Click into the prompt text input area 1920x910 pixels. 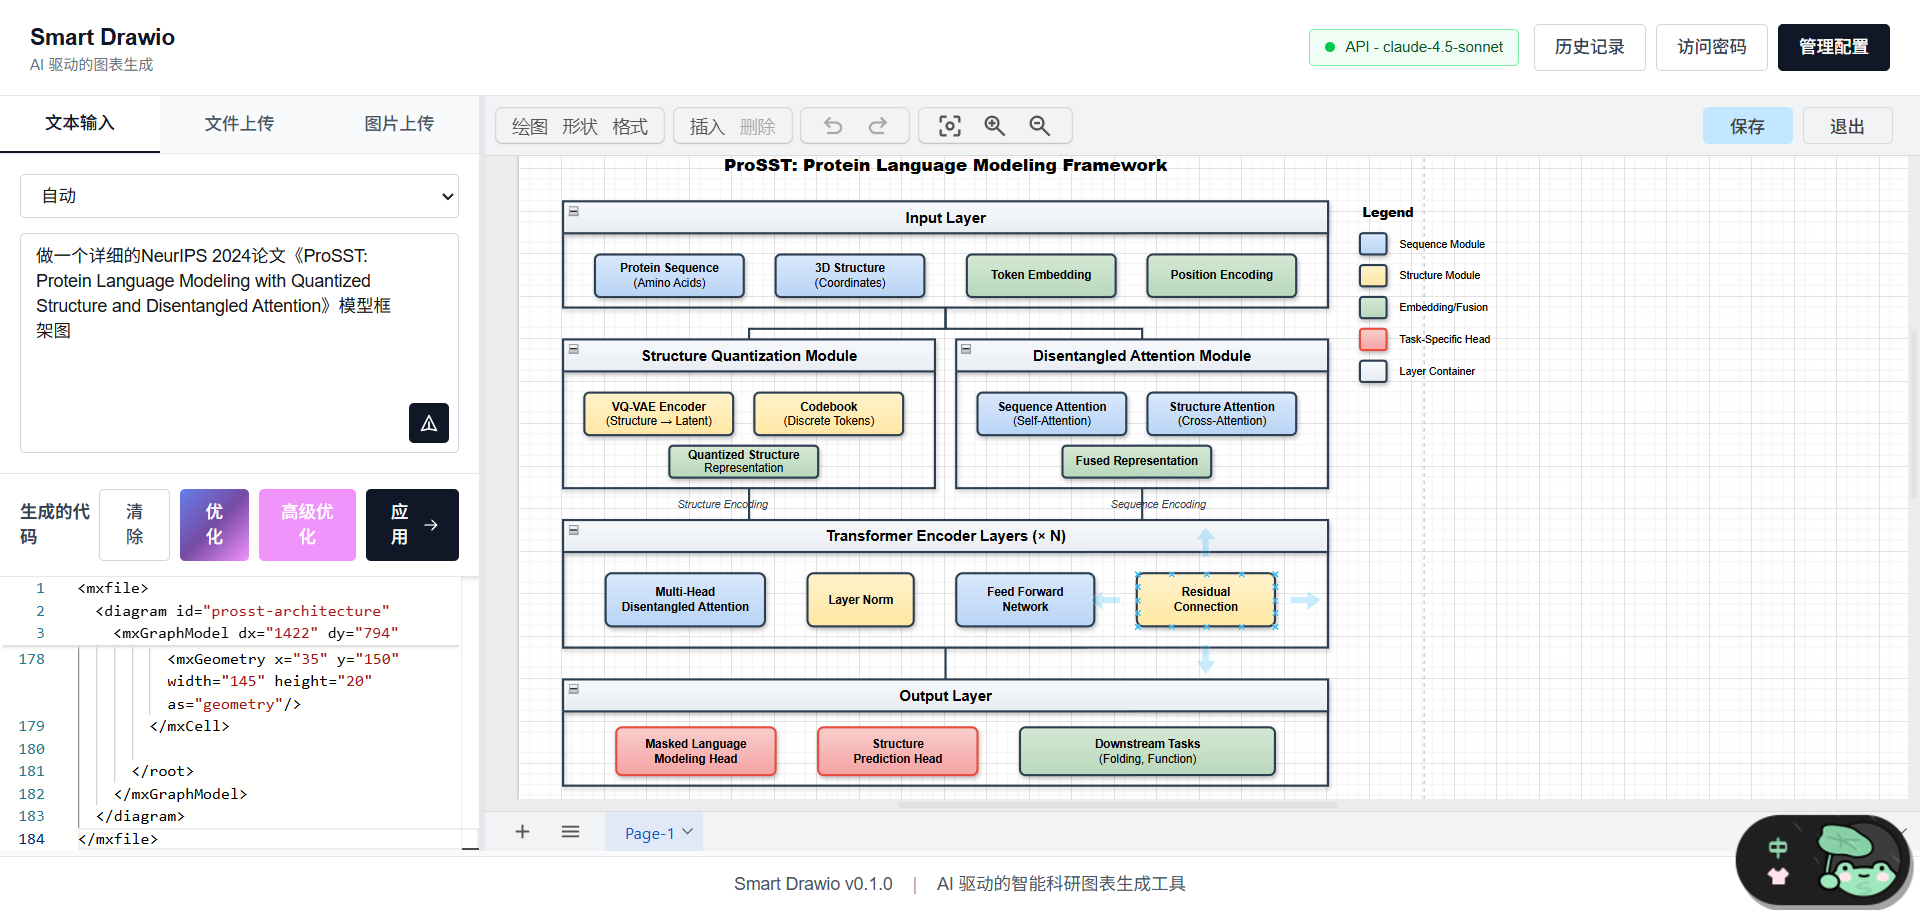coord(239,343)
